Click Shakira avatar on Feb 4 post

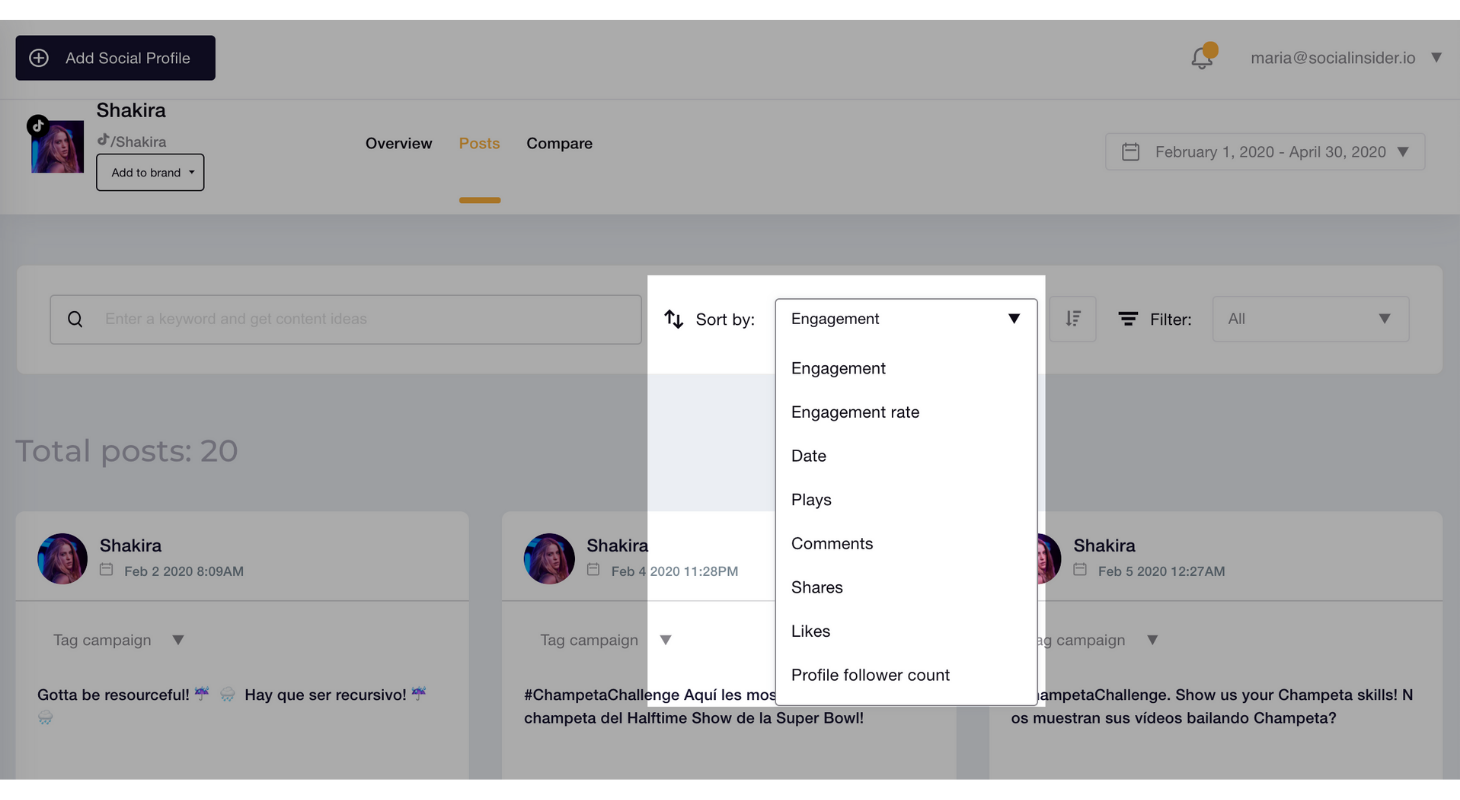[x=549, y=558]
